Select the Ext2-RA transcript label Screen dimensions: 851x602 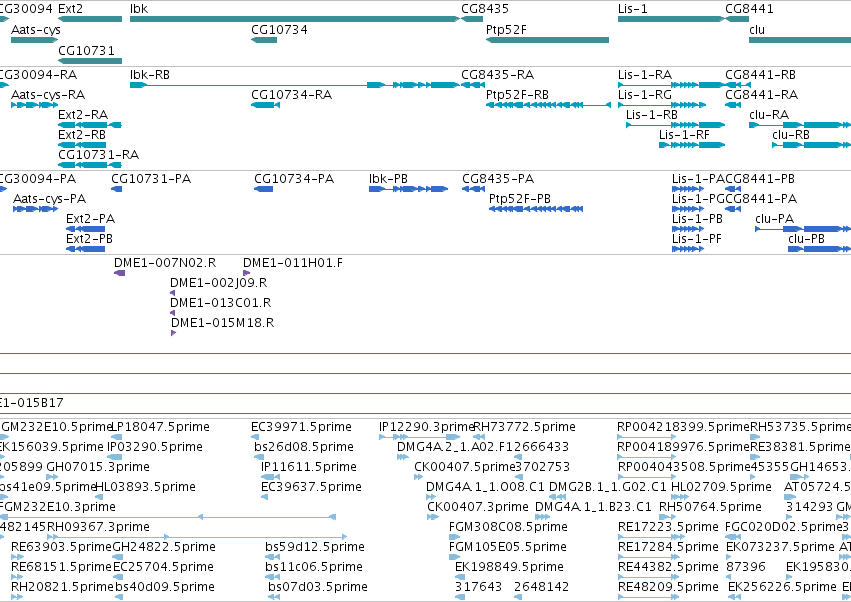[83, 115]
